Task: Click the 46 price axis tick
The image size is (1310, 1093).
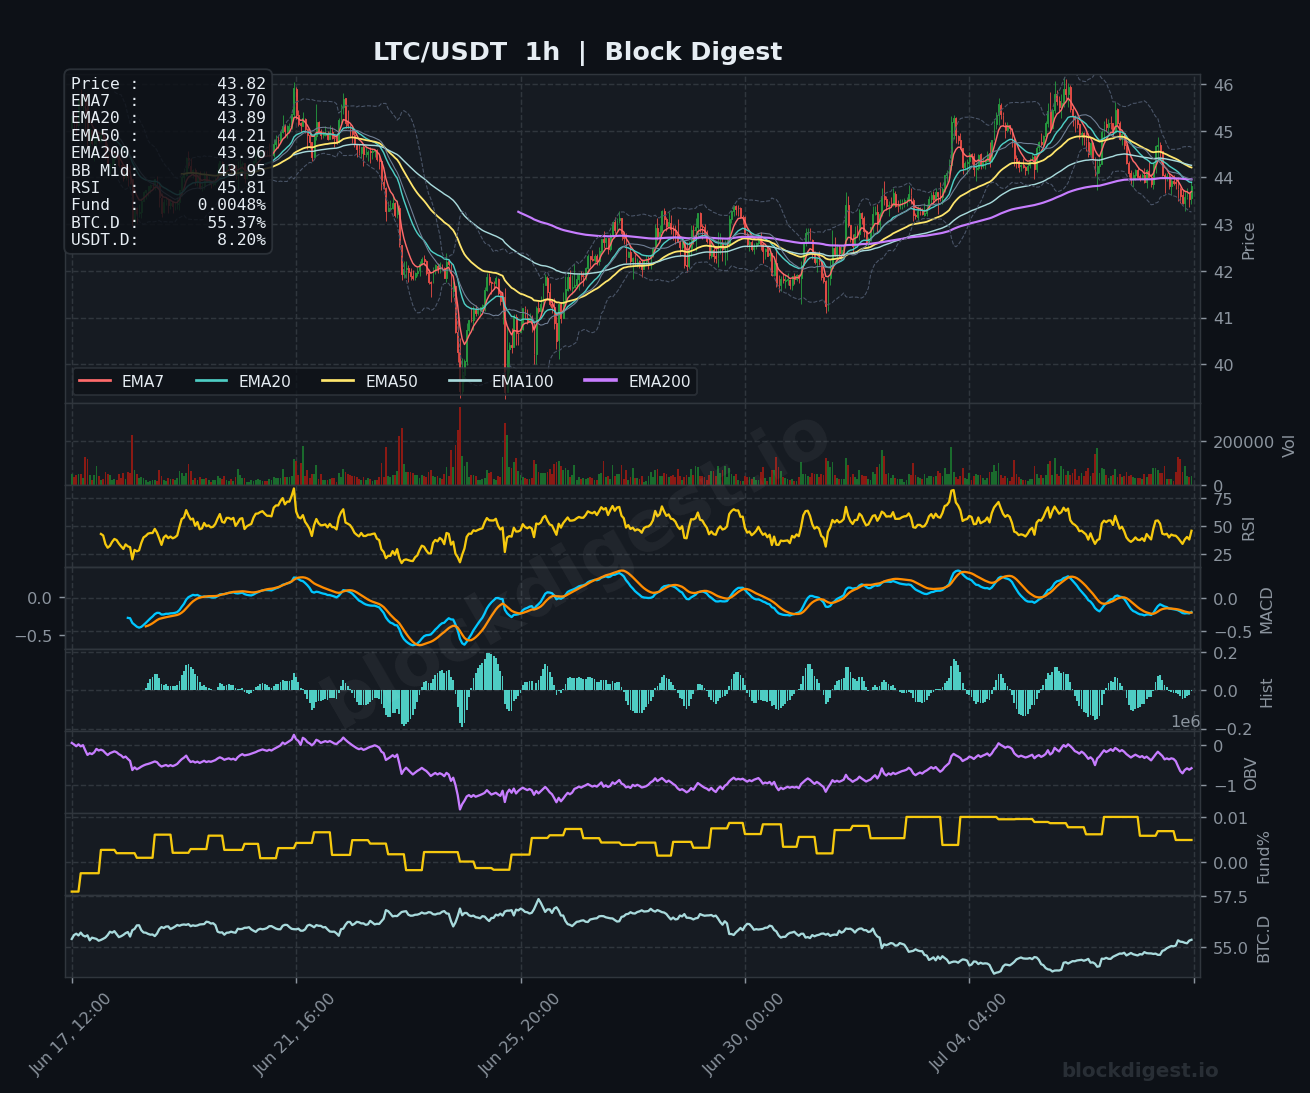Action: click(x=1223, y=86)
